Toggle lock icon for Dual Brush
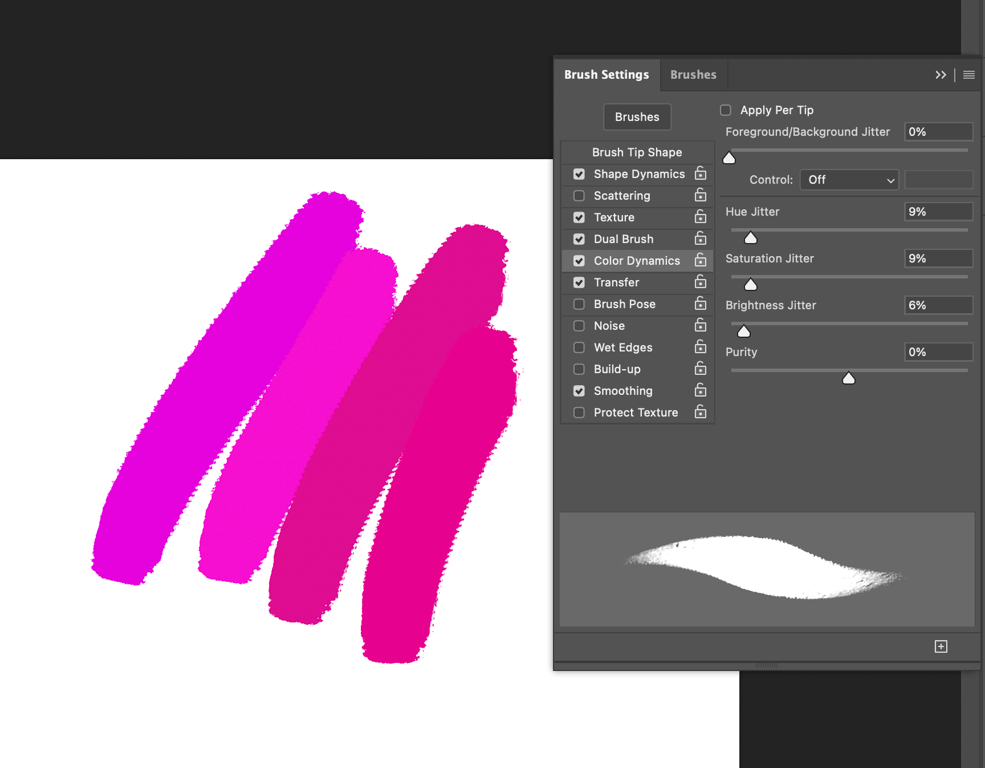Image resolution: width=985 pixels, height=768 pixels. click(x=700, y=239)
